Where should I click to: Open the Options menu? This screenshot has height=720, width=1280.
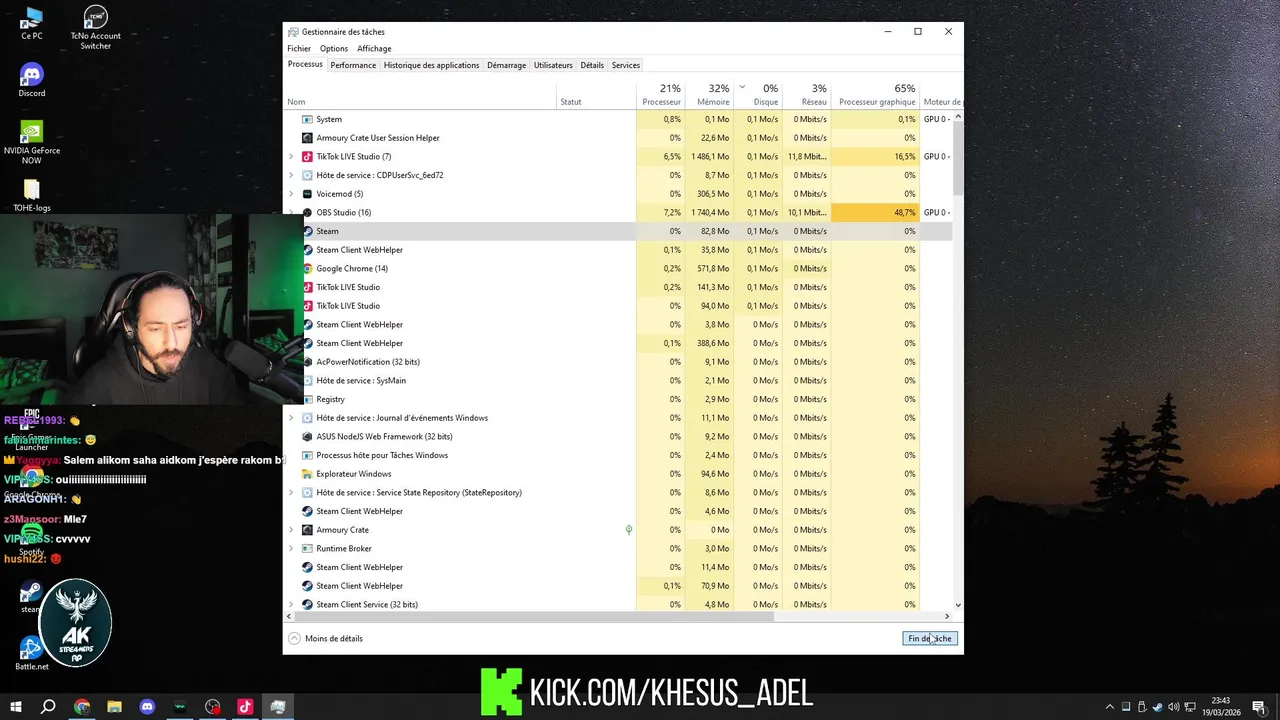(334, 48)
